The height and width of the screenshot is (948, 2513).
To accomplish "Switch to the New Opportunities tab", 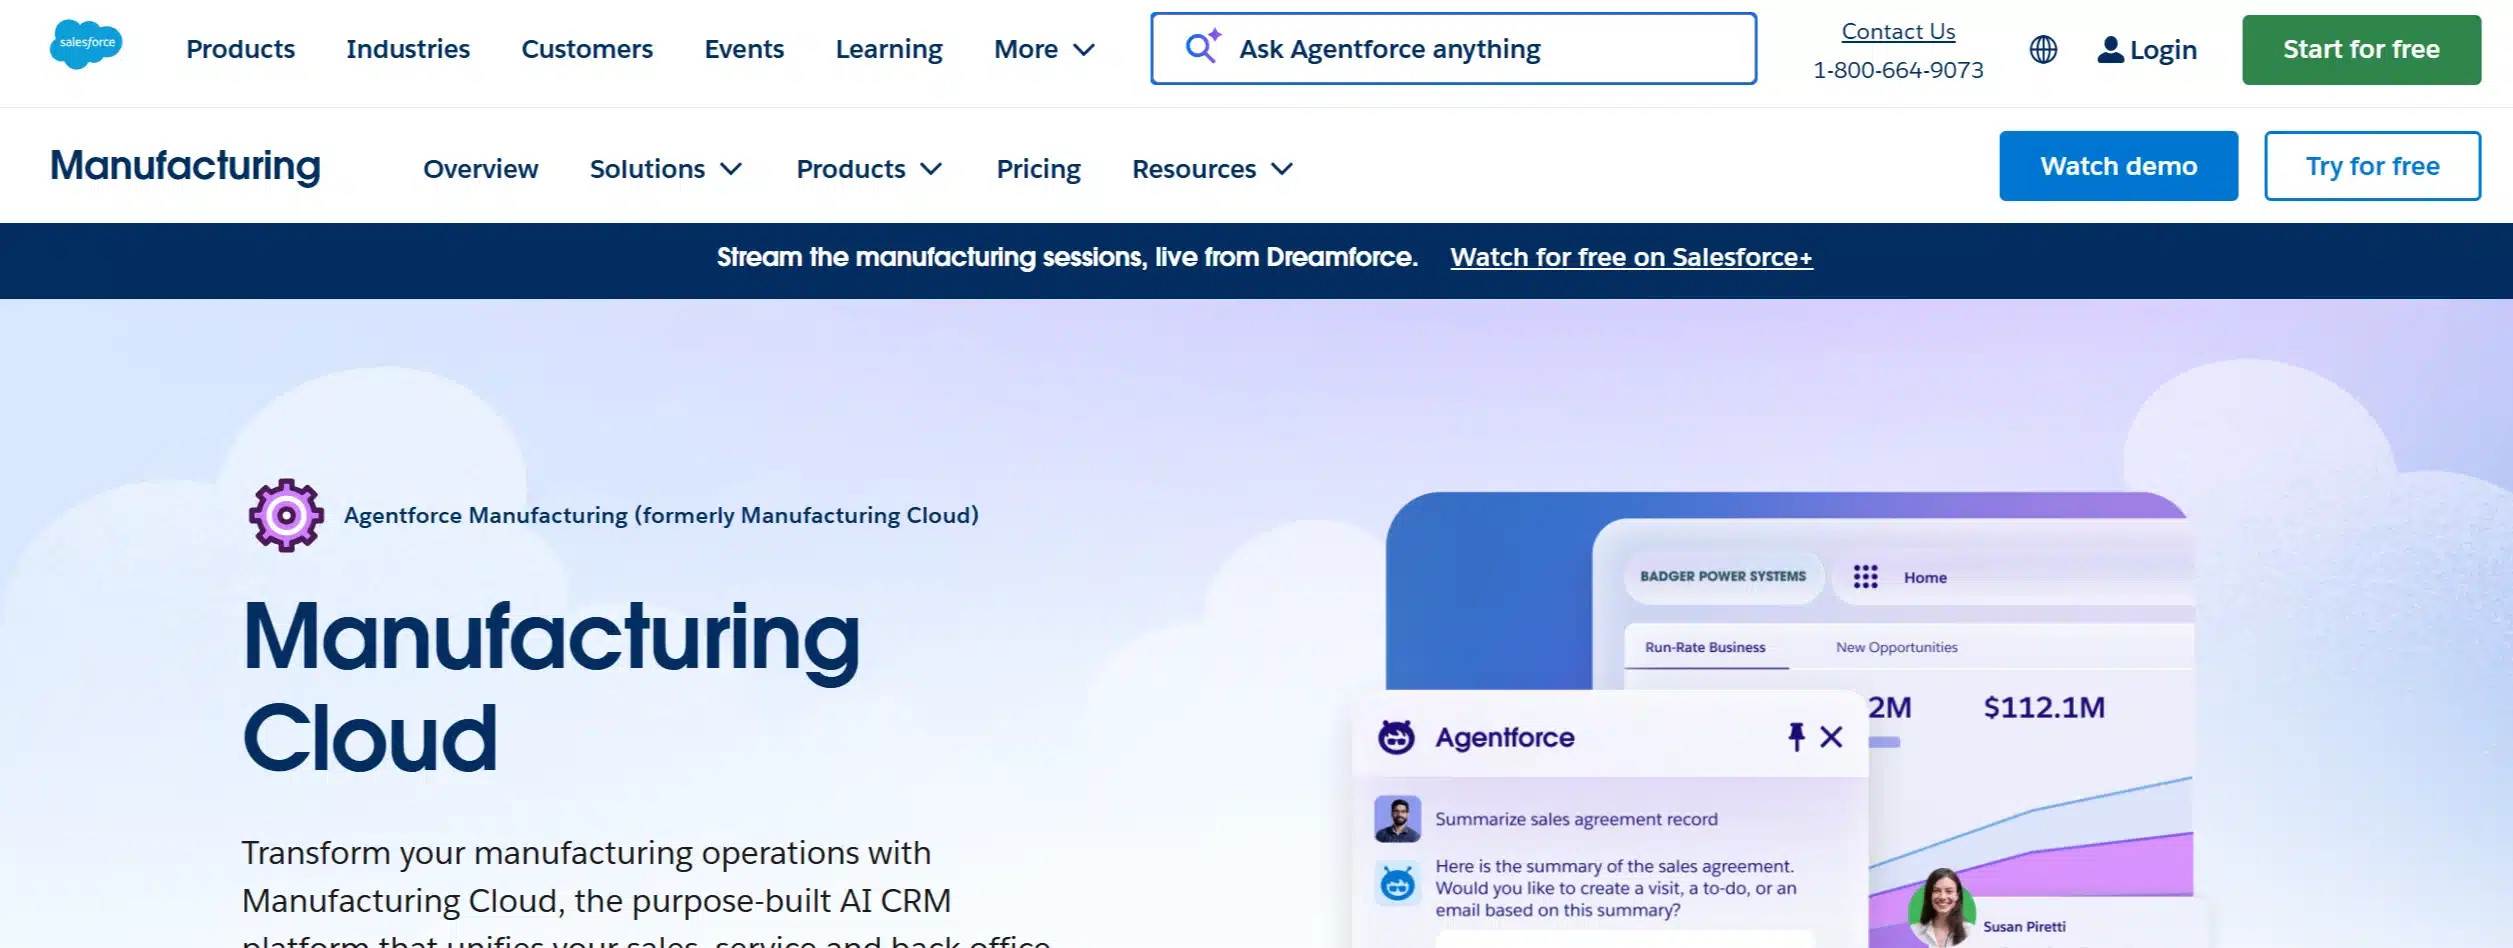I will point(1896,647).
